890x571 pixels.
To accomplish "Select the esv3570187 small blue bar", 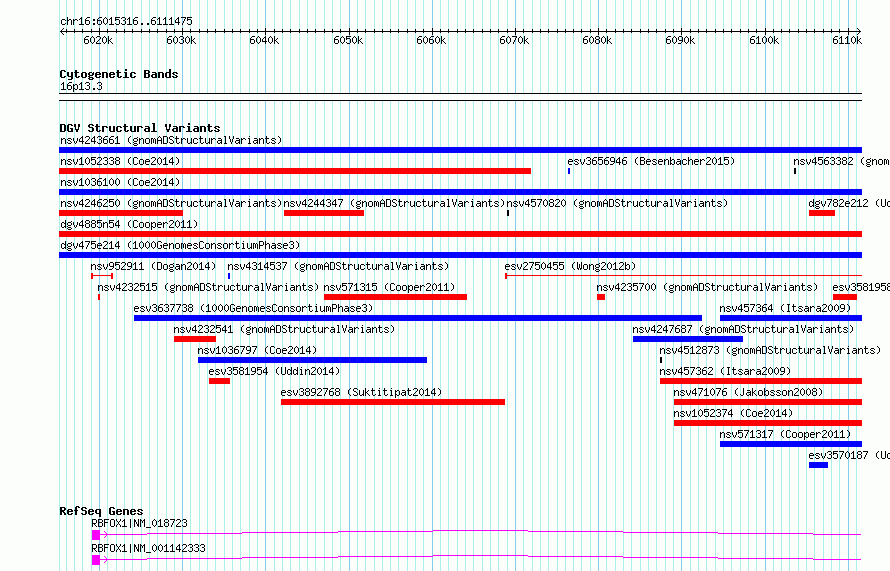I will coord(818,465).
